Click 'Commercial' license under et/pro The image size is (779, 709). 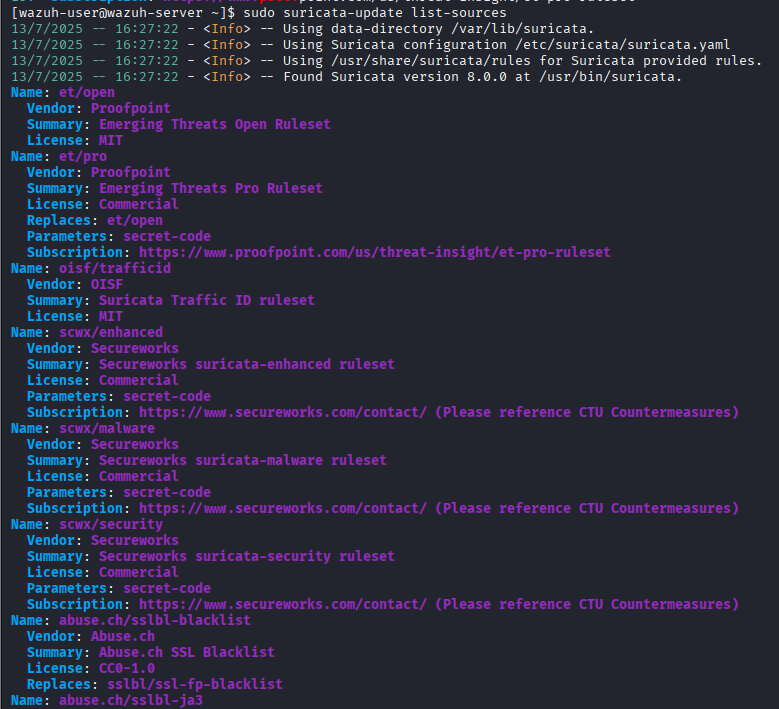coord(139,204)
